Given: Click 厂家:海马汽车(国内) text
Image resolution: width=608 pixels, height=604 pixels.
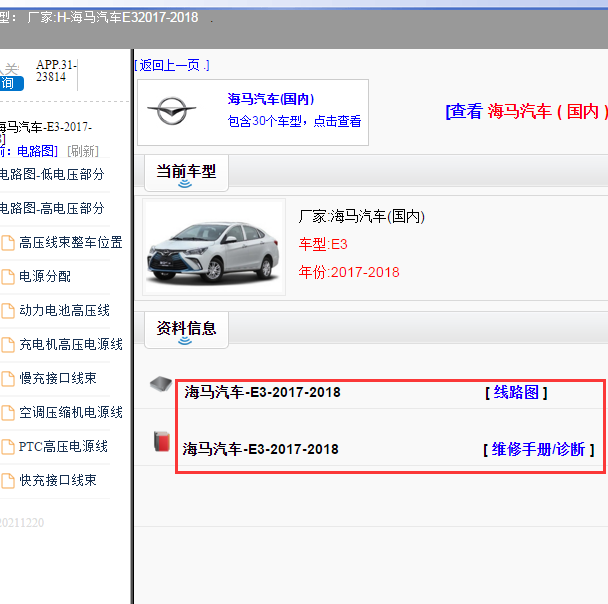Looking at the screenshot, I should tap(361, 216).
